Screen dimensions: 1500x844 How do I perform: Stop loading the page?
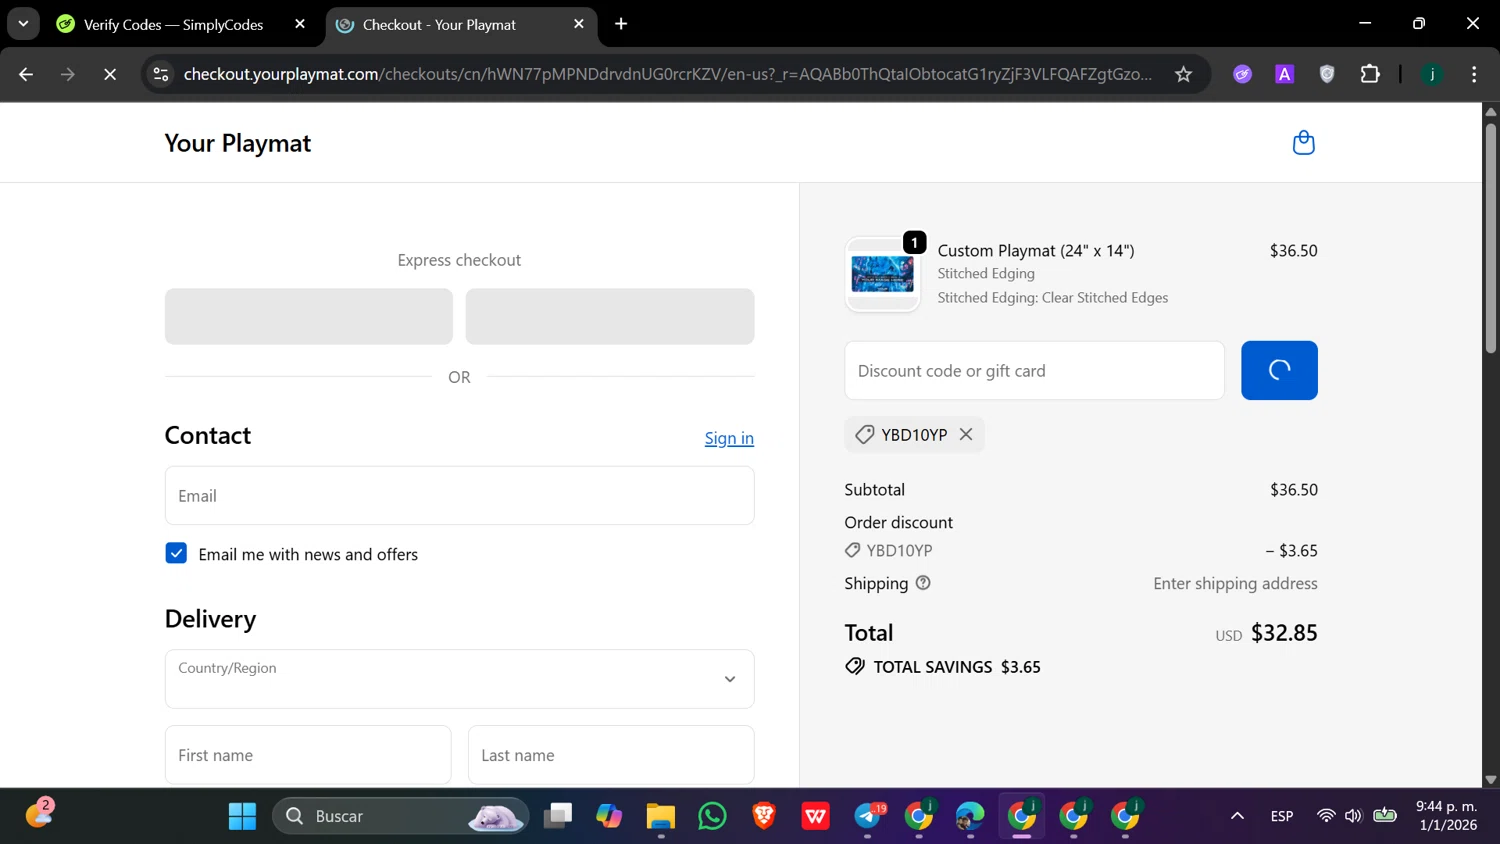tap(110, 74)
